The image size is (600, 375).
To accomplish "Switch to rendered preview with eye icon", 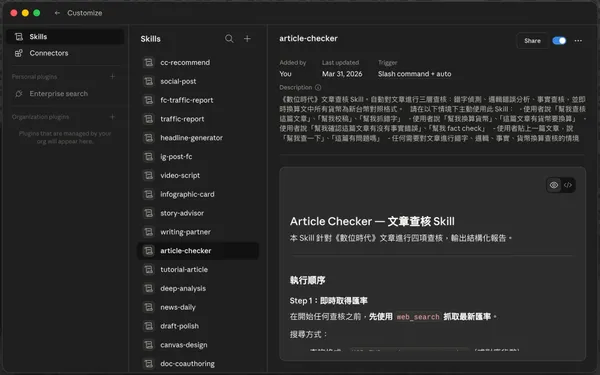I will pos(554,185).
